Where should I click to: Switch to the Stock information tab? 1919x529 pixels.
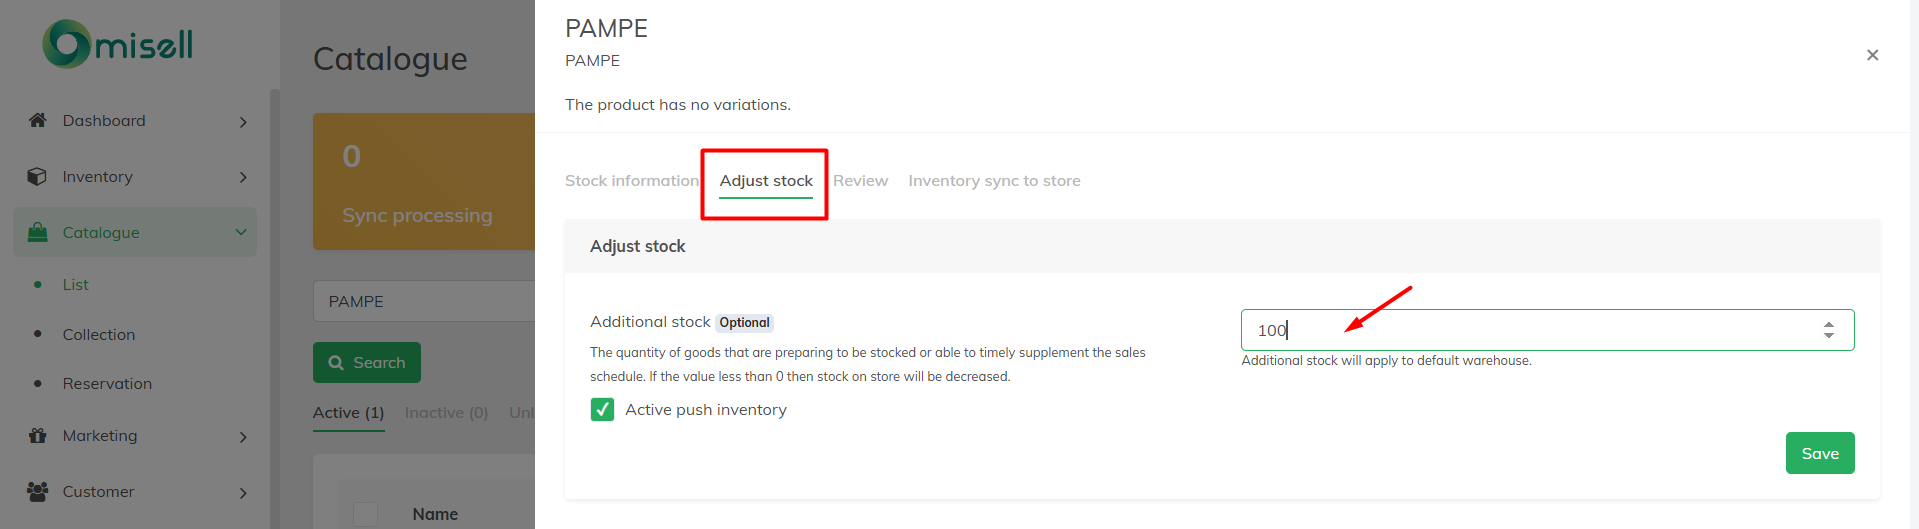(631, 181)
